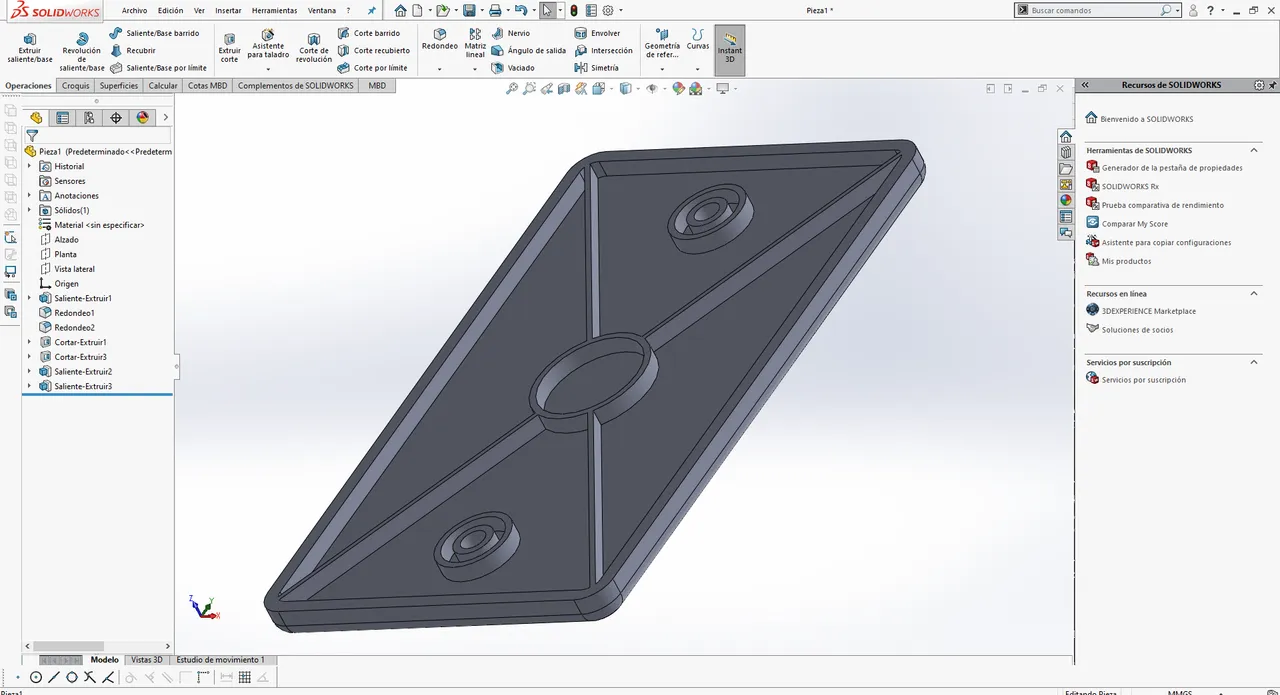
Task: Switch to the Calcular tab
Action: pos(163,86)
